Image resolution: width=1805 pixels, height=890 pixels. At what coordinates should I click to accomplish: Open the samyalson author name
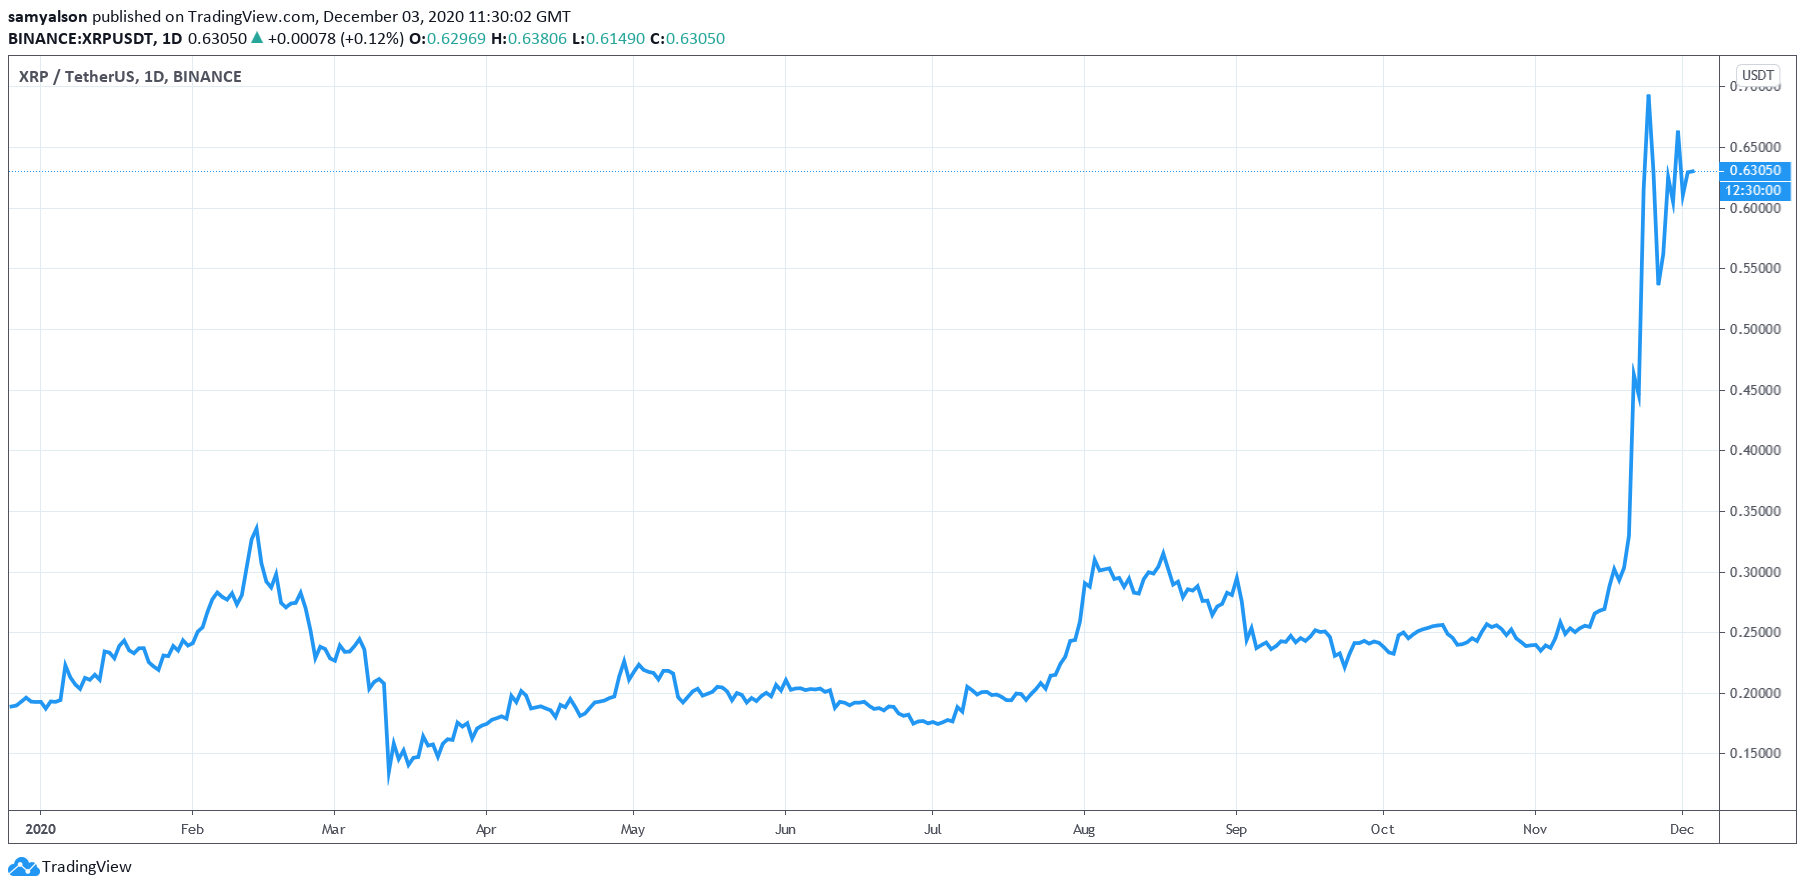[x=47, y=17]
